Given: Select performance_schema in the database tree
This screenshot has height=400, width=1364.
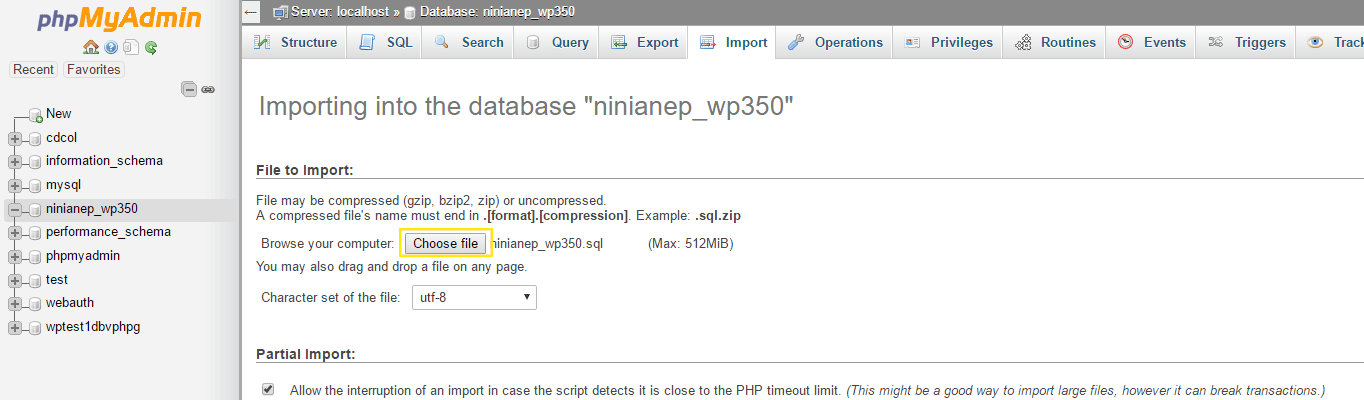Looking at the screenshot, I should (x=108, y=232).
